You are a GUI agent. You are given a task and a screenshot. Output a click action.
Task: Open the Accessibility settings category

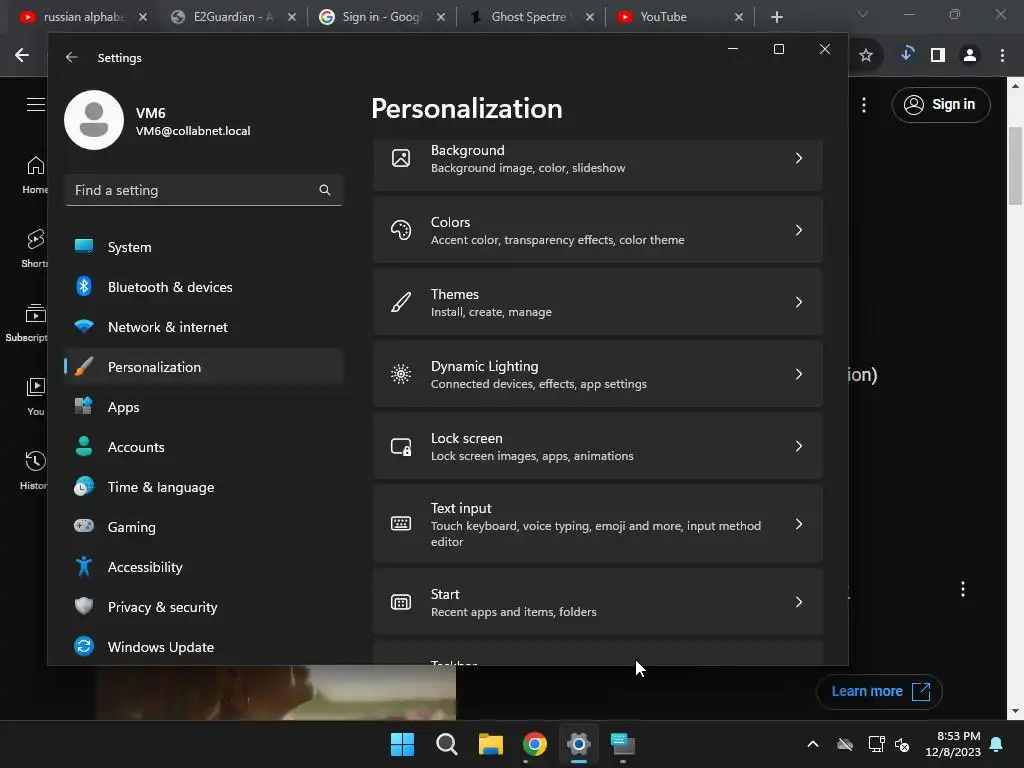pos(204,567)
